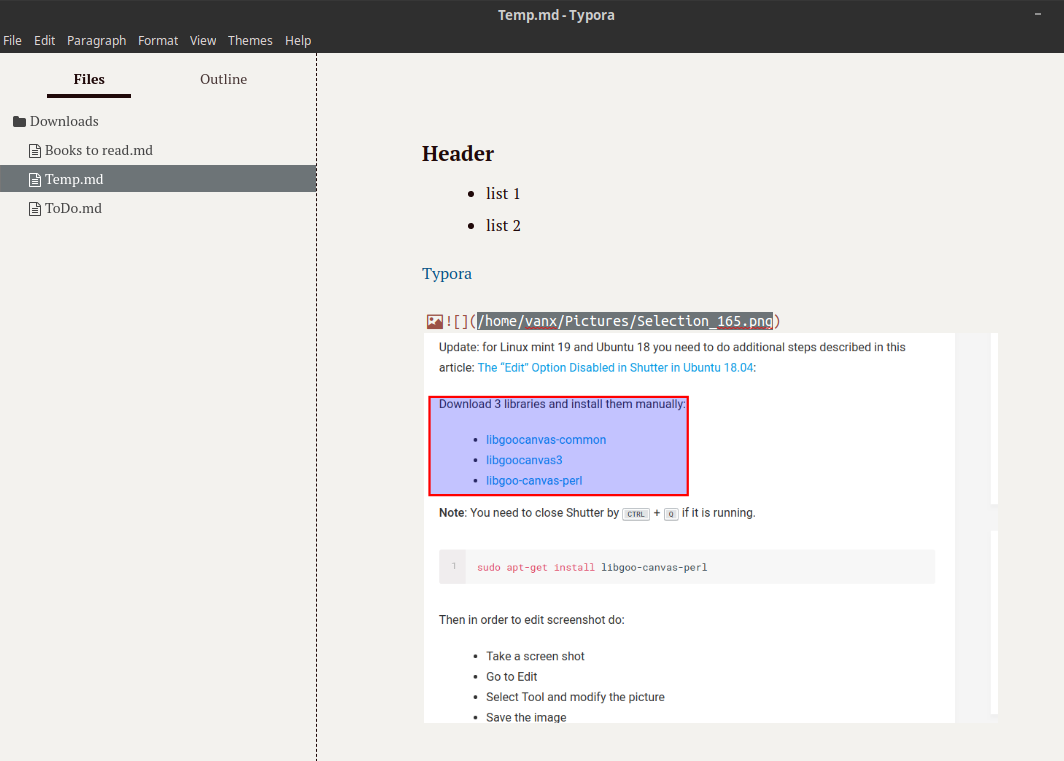1064x761 pixels.
Task: Open ToDo.md from the file list
Action: click(x=73, y=208)
